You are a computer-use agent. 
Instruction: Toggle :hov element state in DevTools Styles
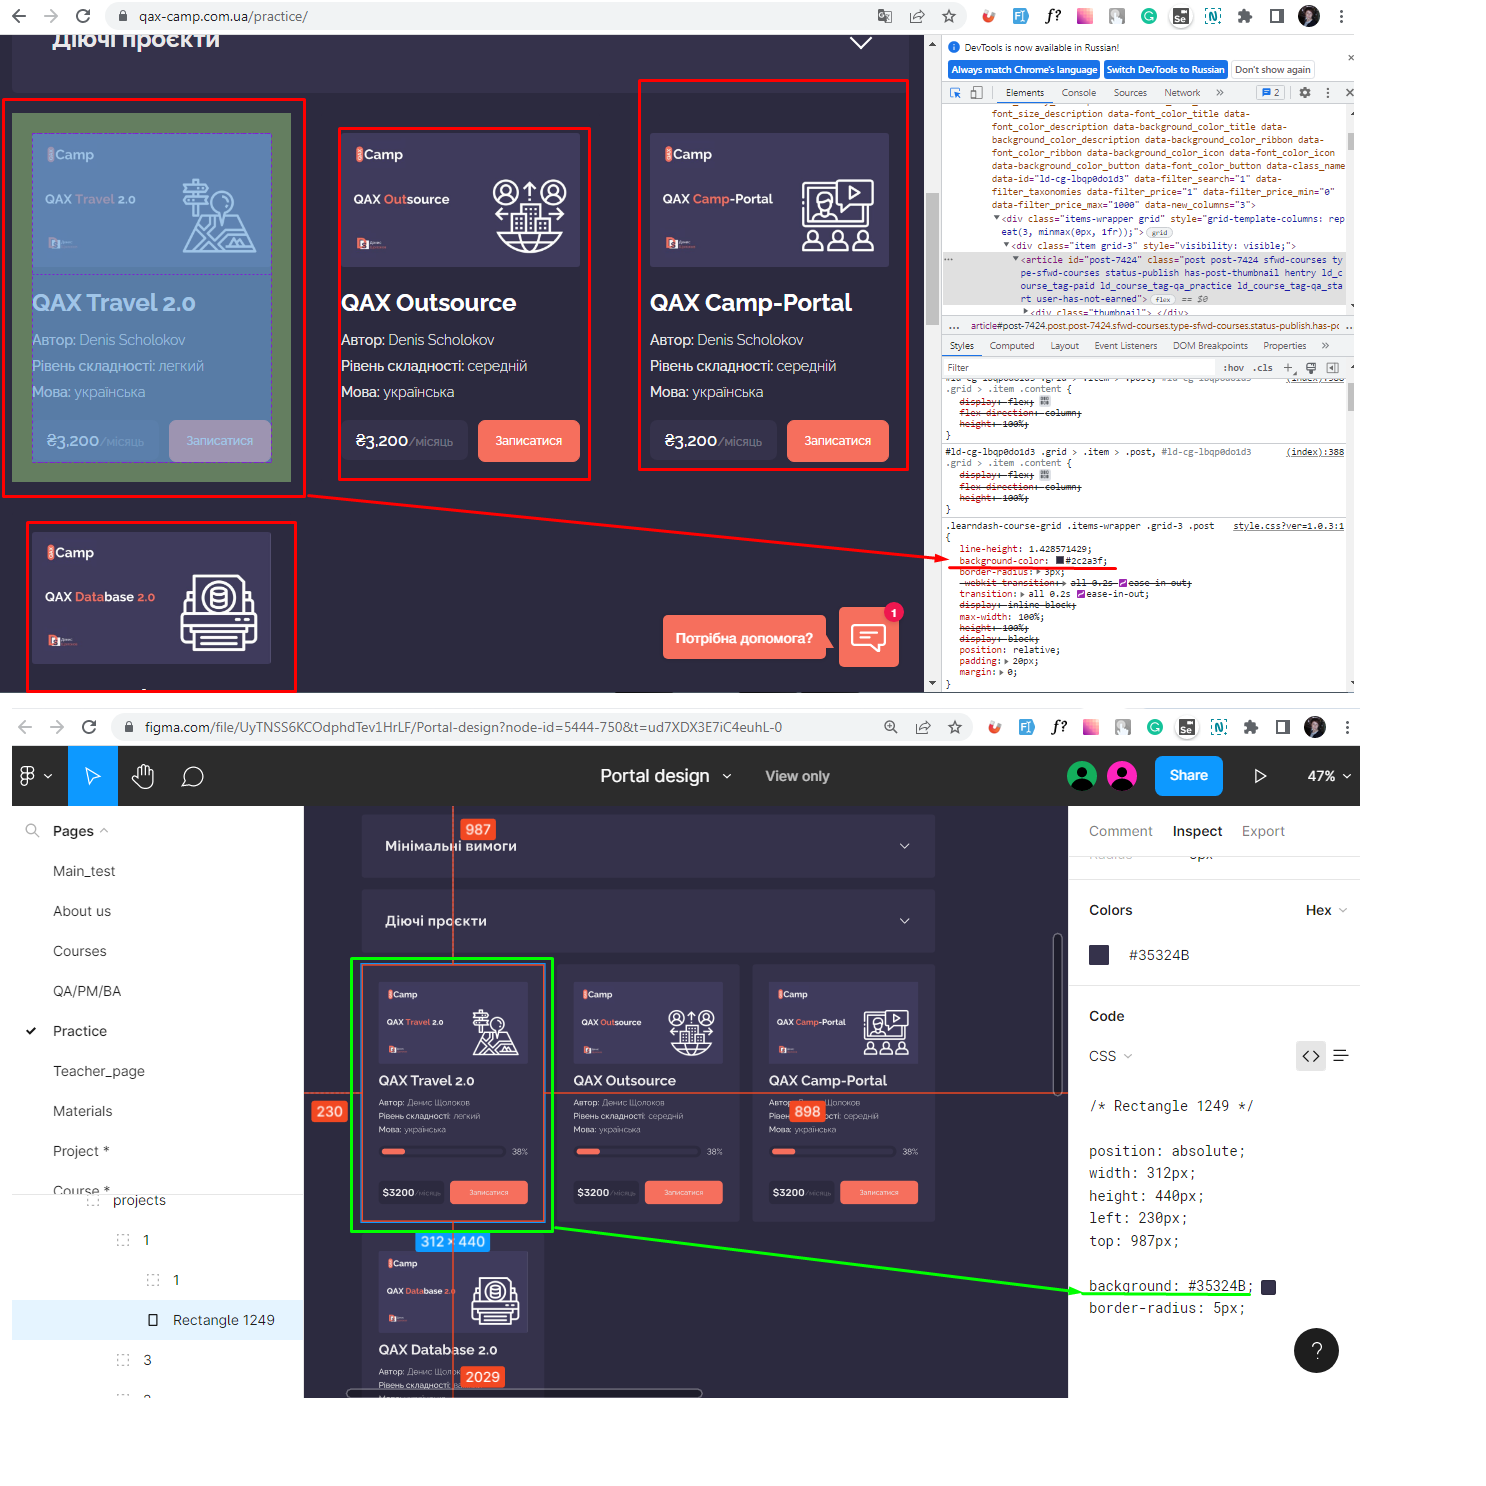(1234, 367)
